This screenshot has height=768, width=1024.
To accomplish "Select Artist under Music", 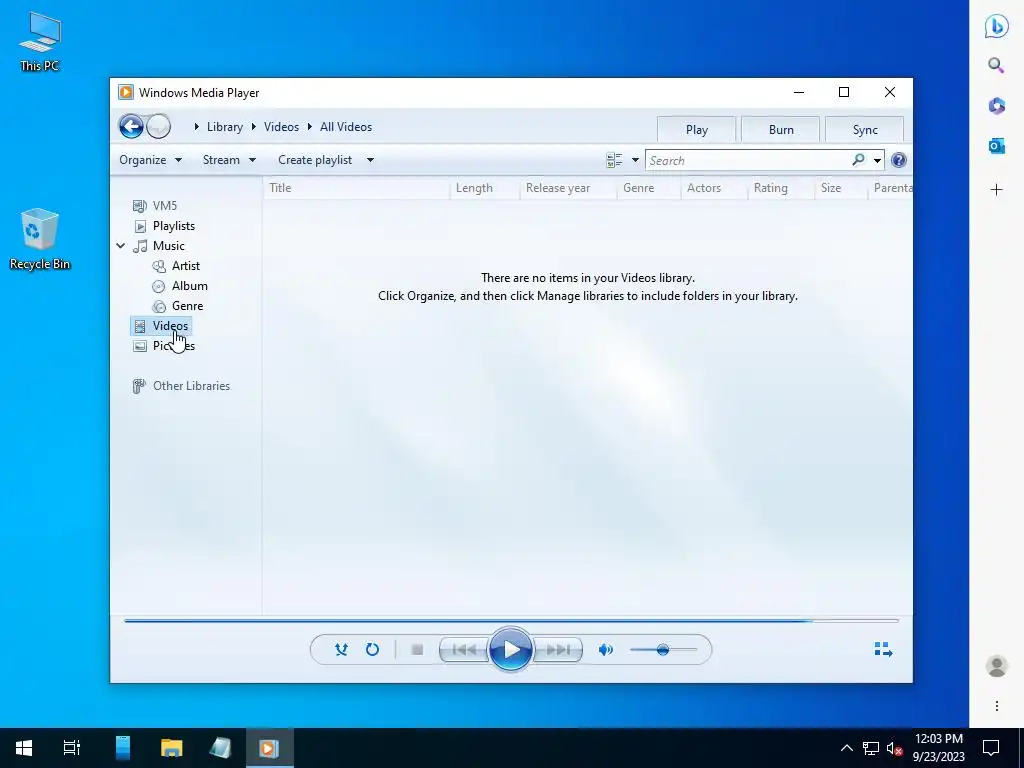I will click(185, 266).
